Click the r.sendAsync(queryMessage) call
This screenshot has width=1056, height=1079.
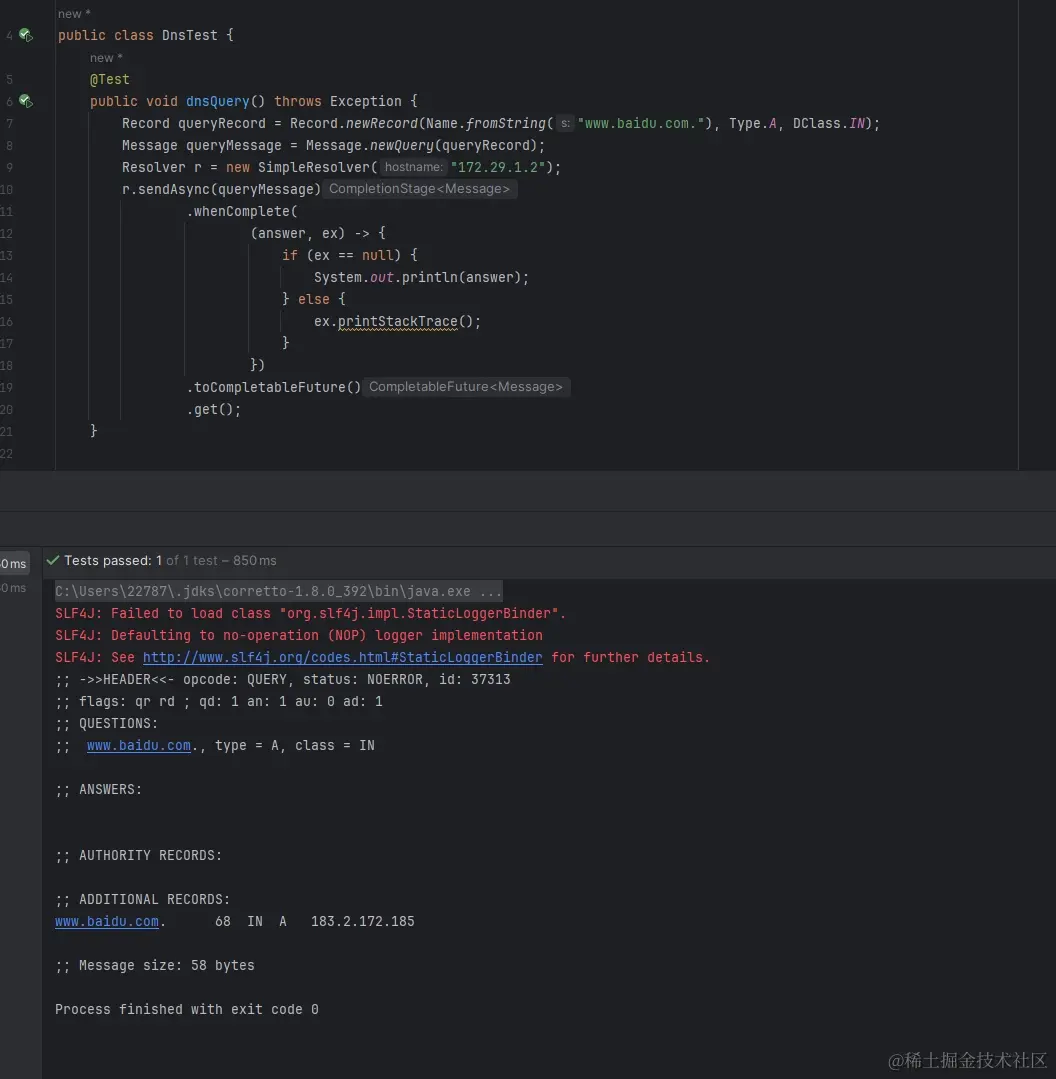coord(222,189)
